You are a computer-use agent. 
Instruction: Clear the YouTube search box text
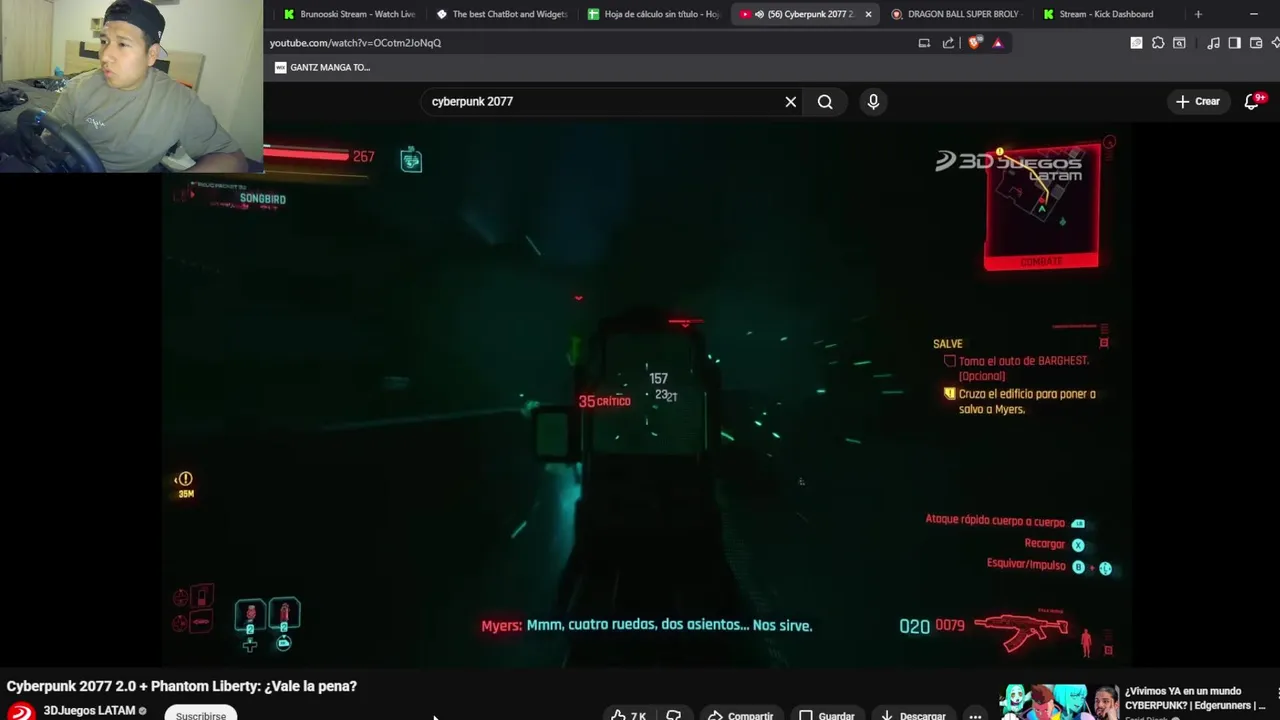pos(790,101)
